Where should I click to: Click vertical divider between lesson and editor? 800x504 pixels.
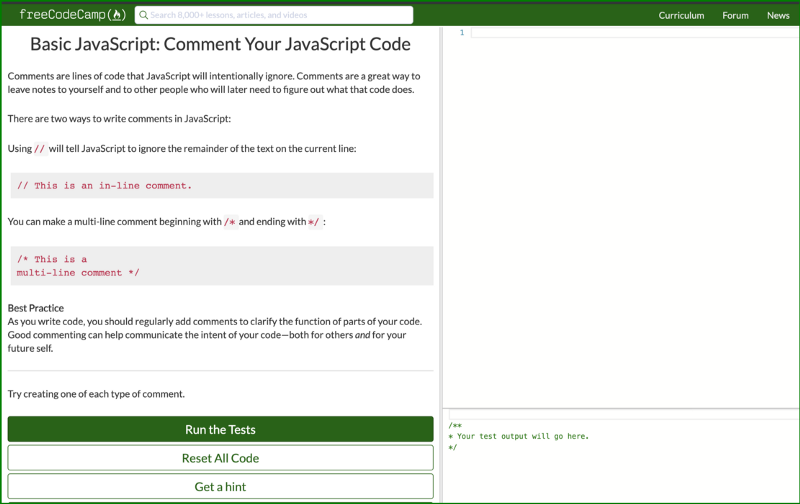(x=441, y=260)
